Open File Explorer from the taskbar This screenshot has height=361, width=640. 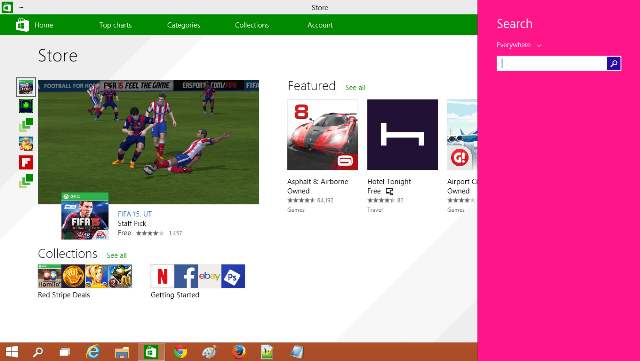point(122,352)
